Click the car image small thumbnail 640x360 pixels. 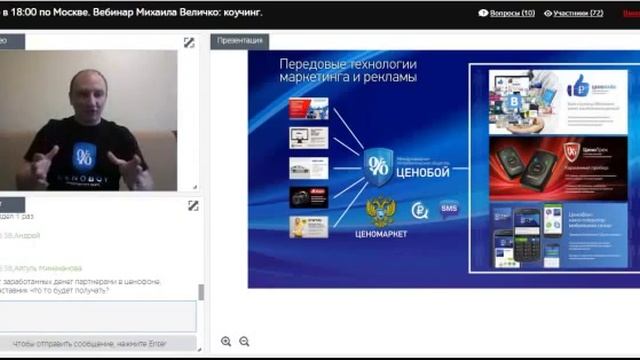[x=309, y=168]
